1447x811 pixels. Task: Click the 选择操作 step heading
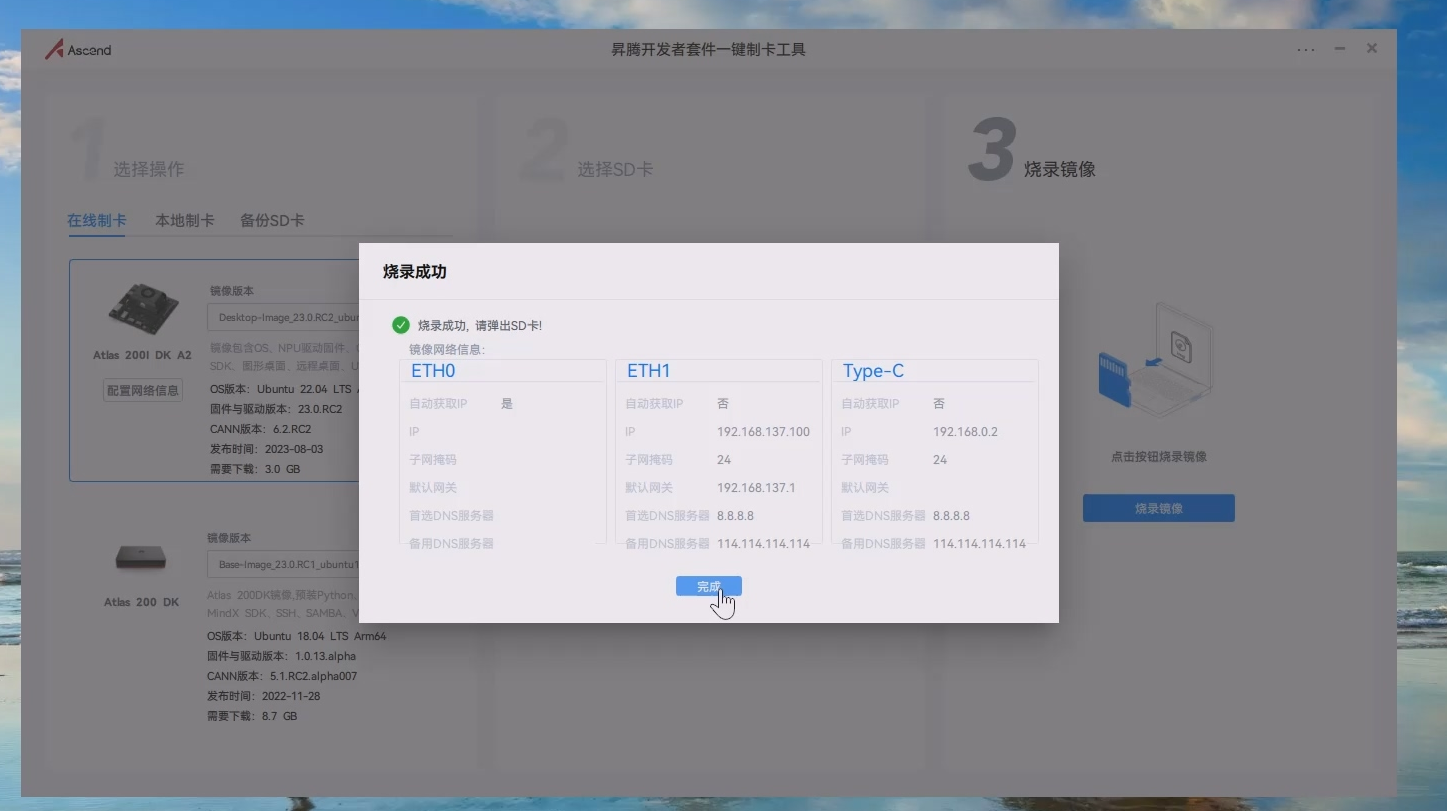click(148, 170)
